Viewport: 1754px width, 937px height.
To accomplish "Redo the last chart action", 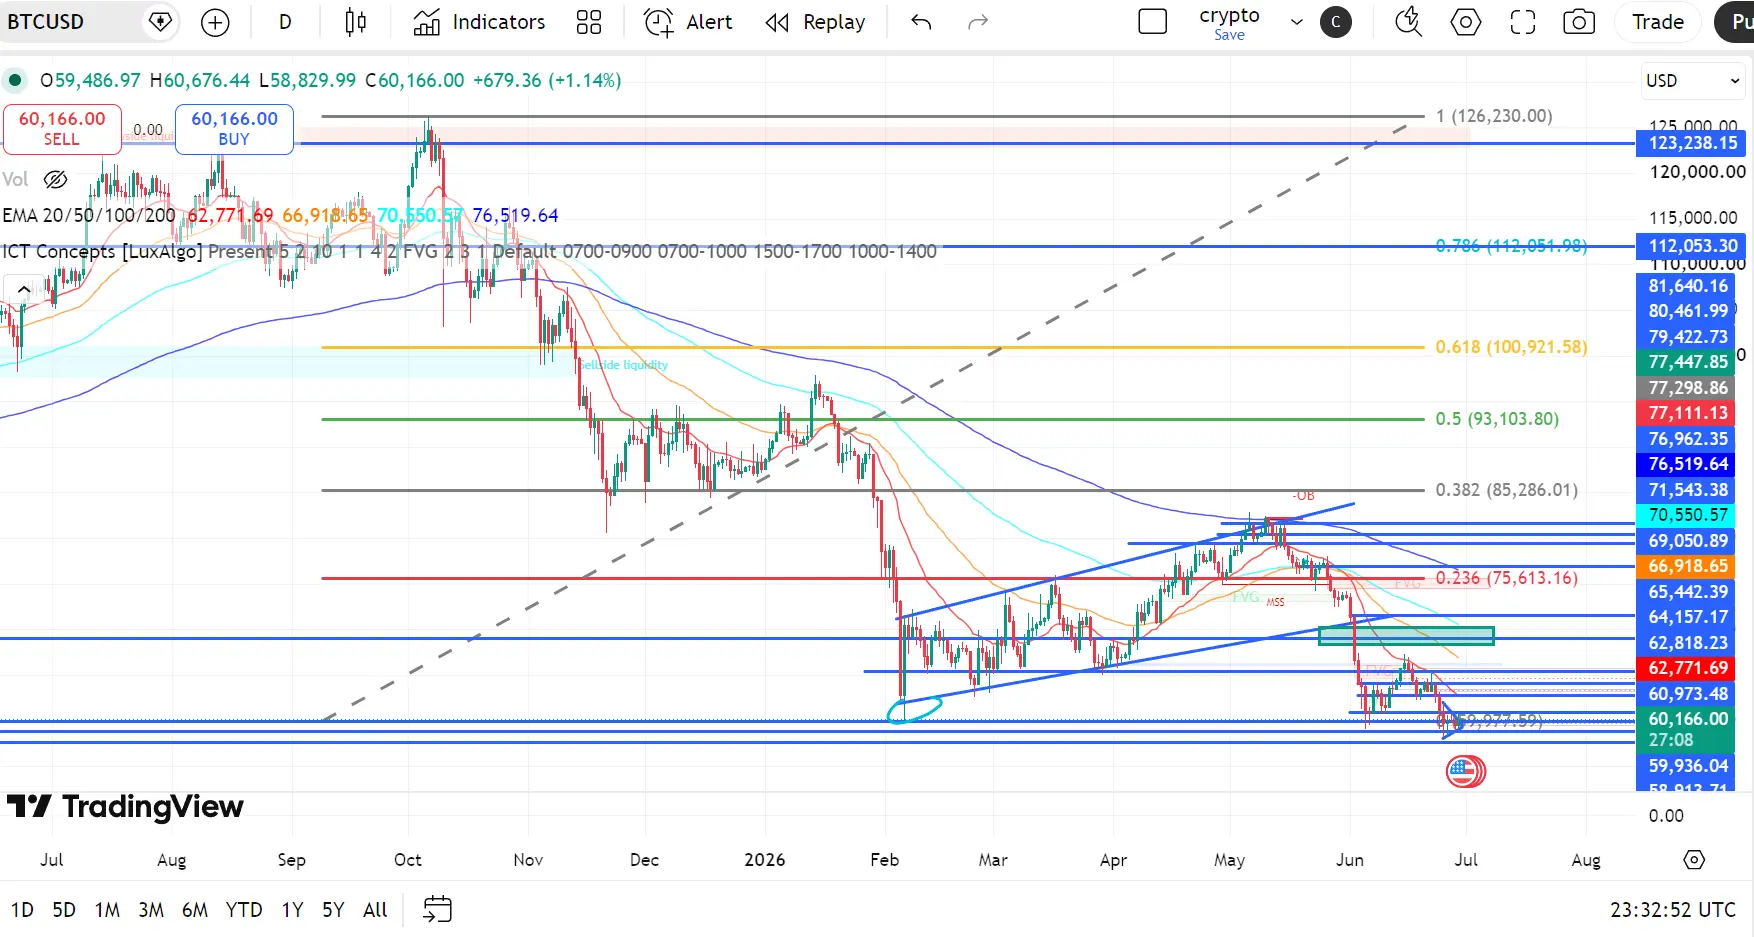I will pyautogui.click(x=978, y=22).
